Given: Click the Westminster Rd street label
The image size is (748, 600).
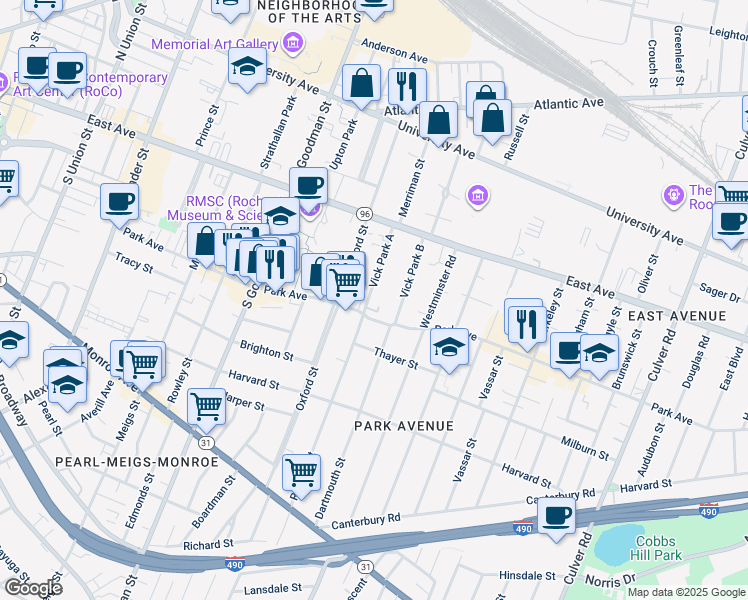Looking at the screenshot, I should [x=438, y=292].
